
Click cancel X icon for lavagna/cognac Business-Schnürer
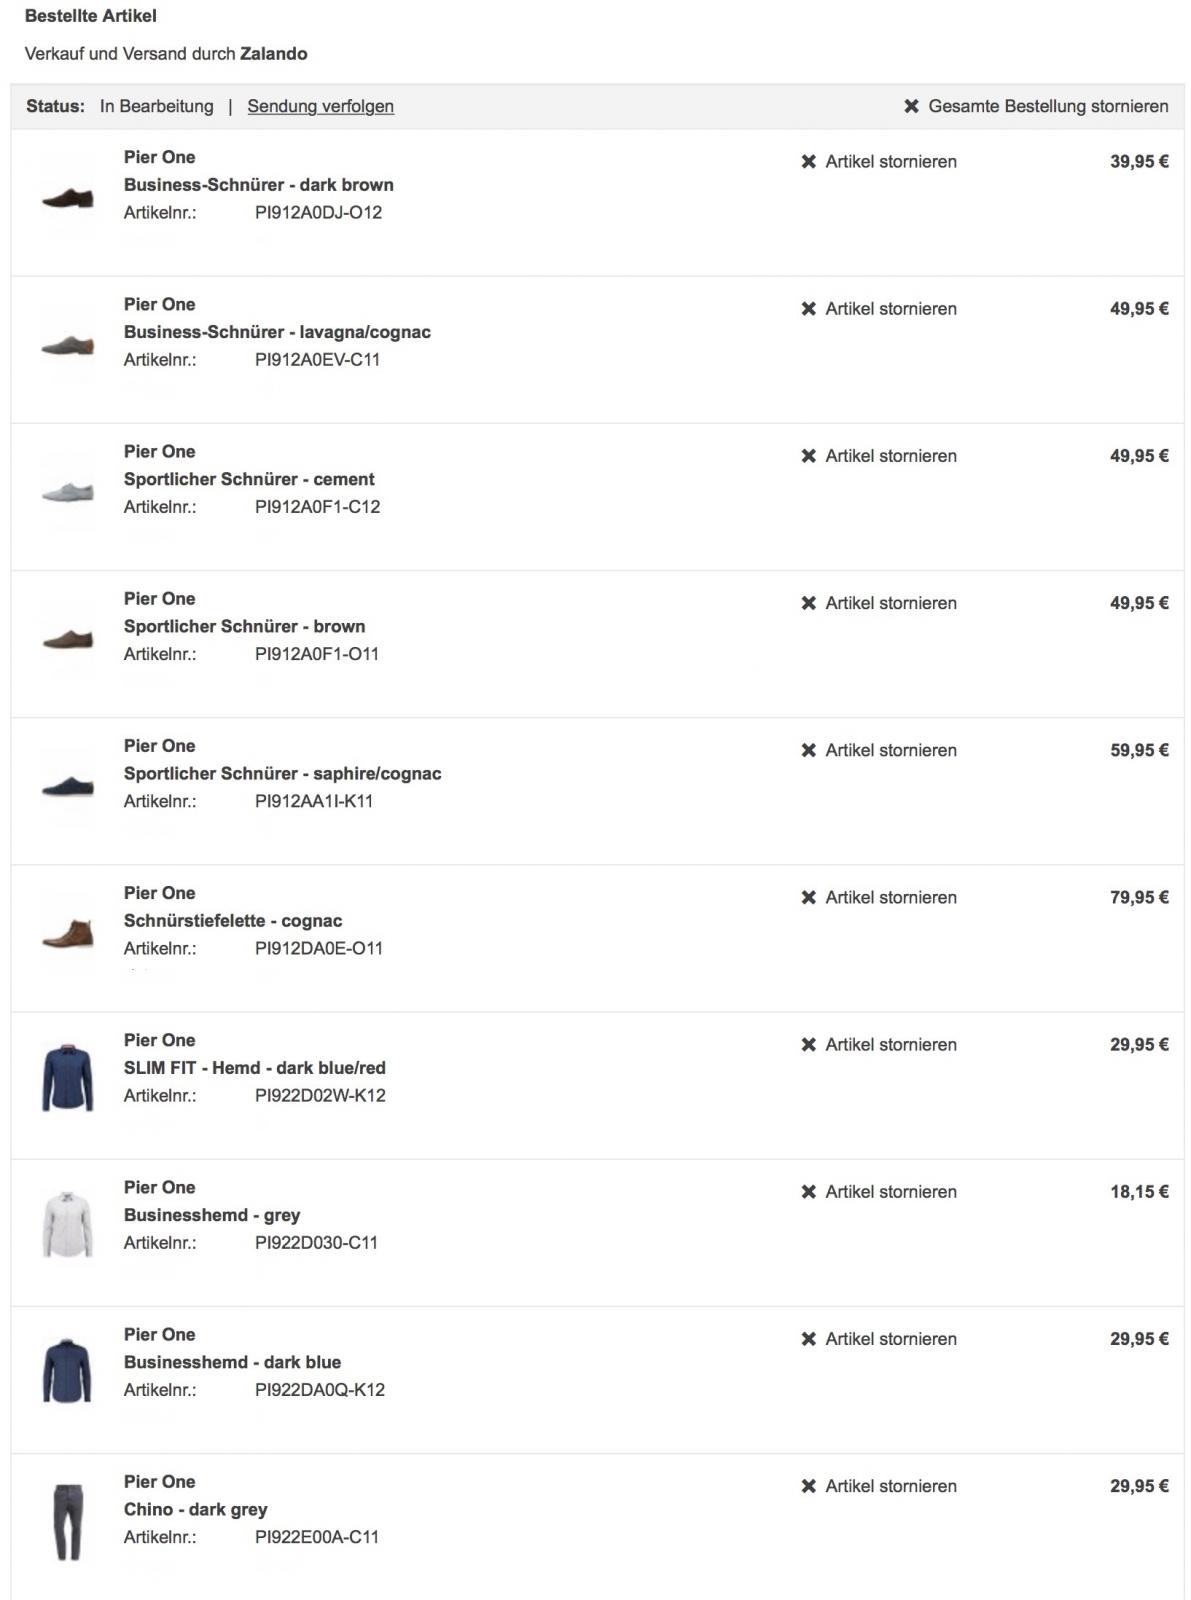[809, 309]
